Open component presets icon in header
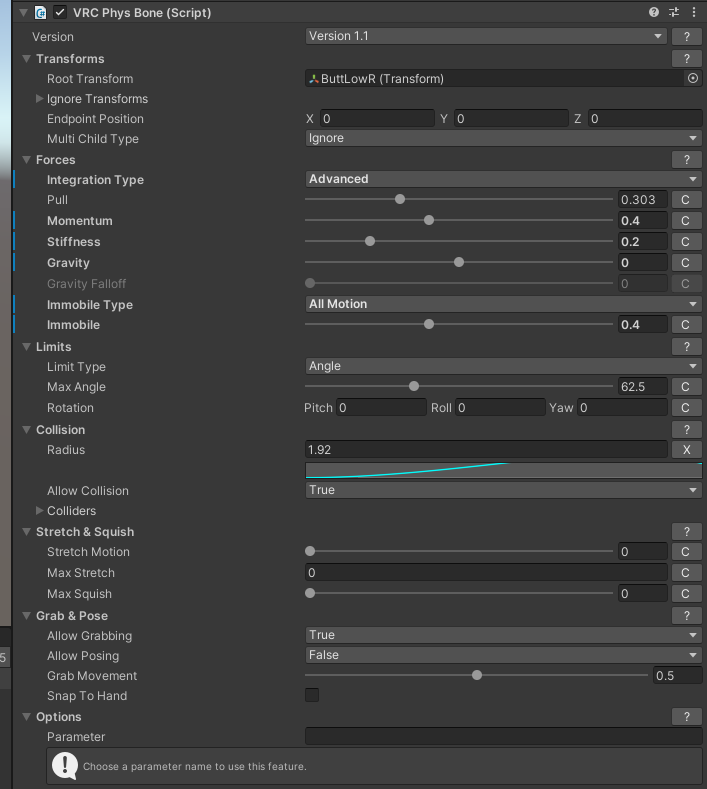The height and width of the screenshot is (789, 707). [674, 12]
